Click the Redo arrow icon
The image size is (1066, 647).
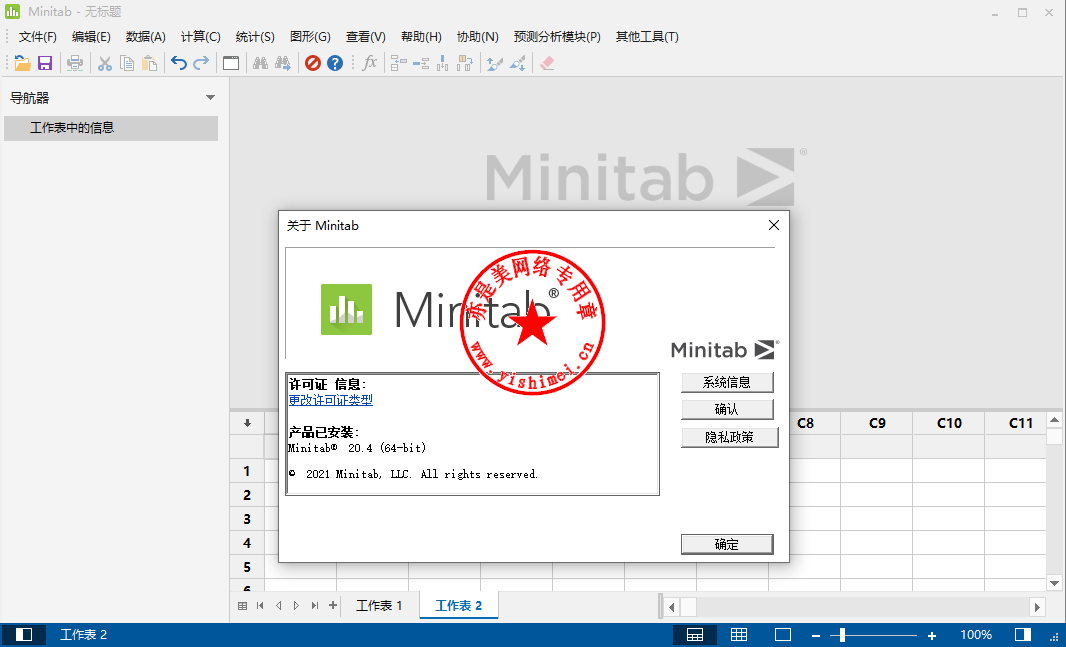coord(201,63)
